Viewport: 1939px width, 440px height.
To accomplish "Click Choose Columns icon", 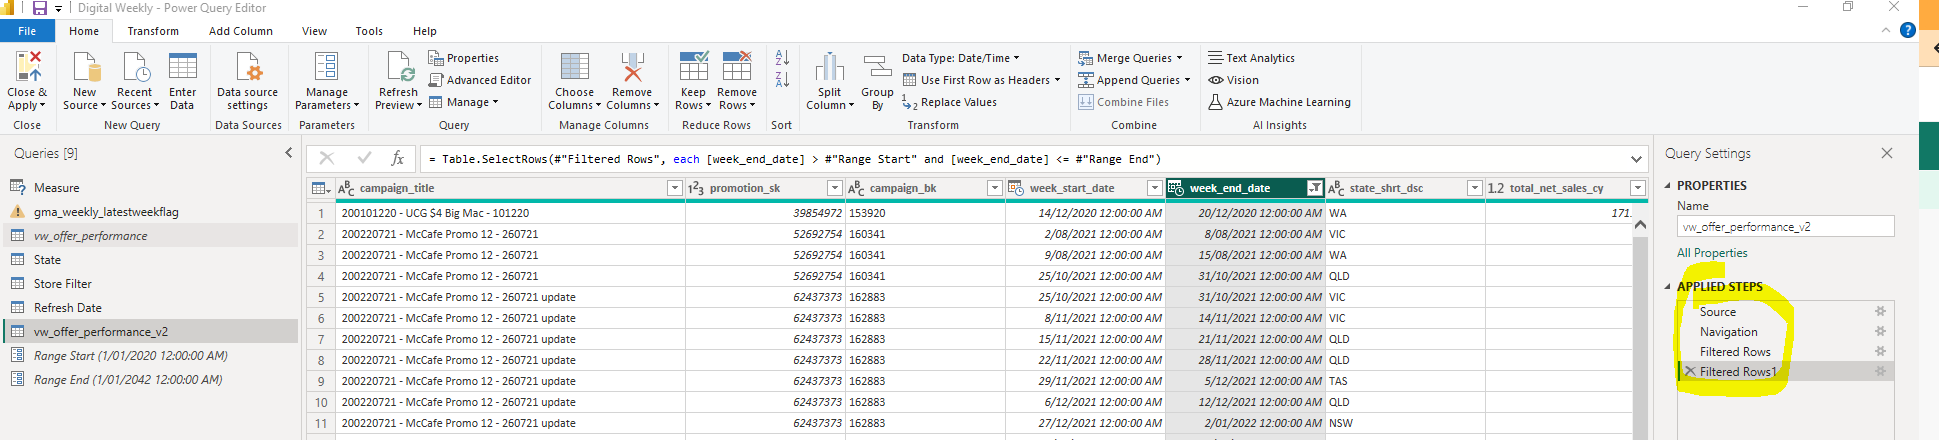I will click(575, 66).
